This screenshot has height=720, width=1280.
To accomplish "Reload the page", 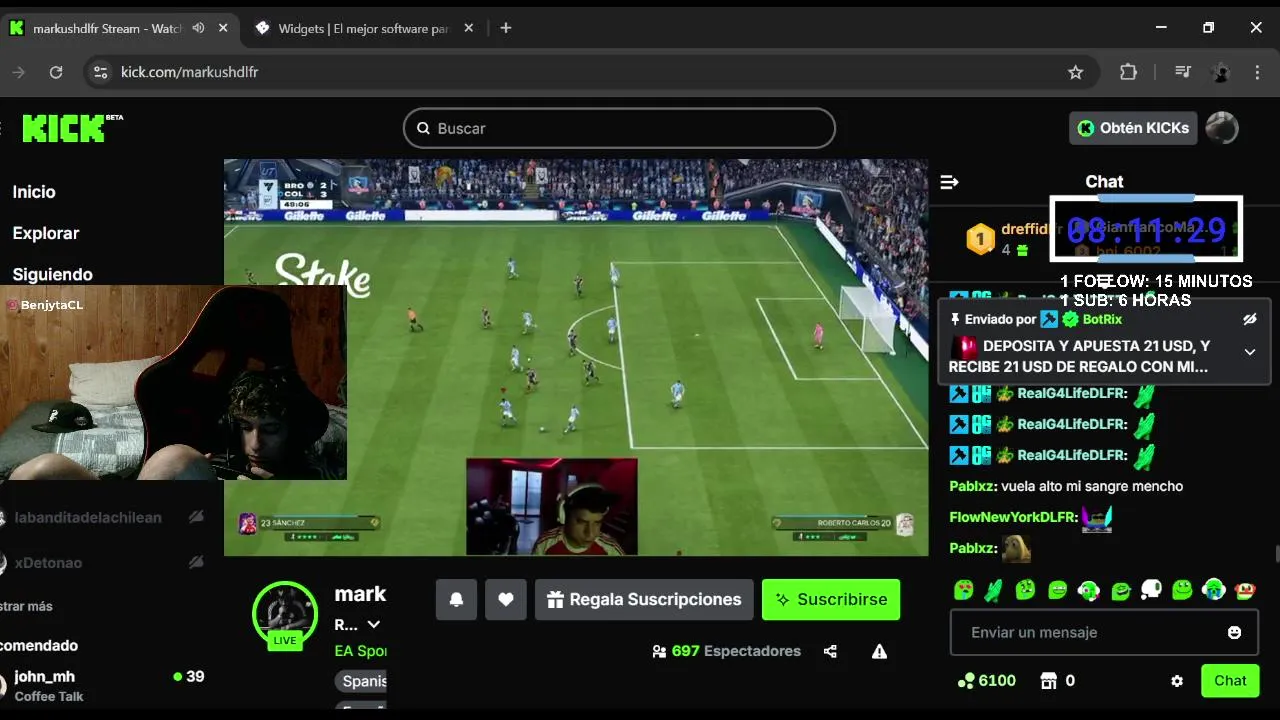I will (x=56, y=72).
